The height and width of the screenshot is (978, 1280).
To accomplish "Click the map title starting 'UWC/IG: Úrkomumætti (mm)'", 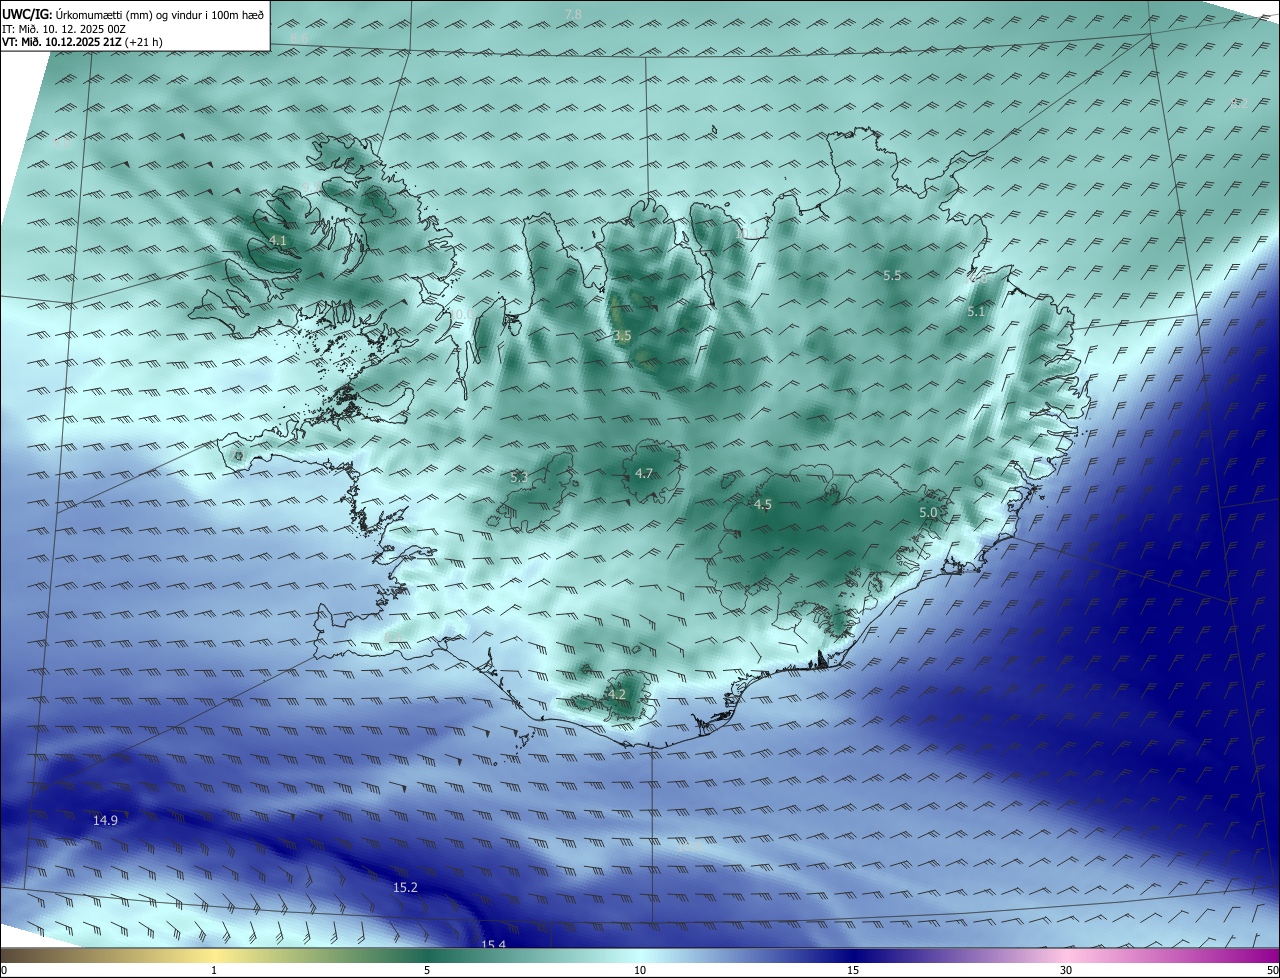I will 133,14.
